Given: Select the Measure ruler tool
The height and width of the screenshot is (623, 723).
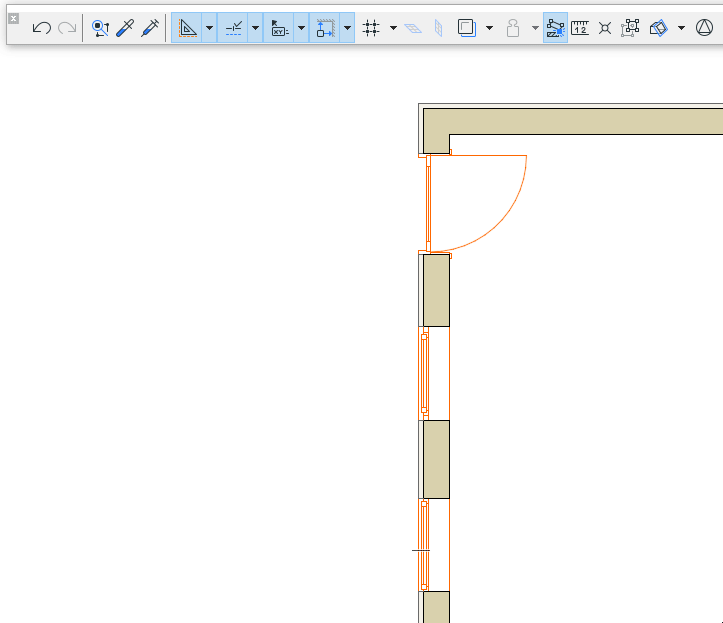Looking at the screenshot, I should (x=580, y=28).
